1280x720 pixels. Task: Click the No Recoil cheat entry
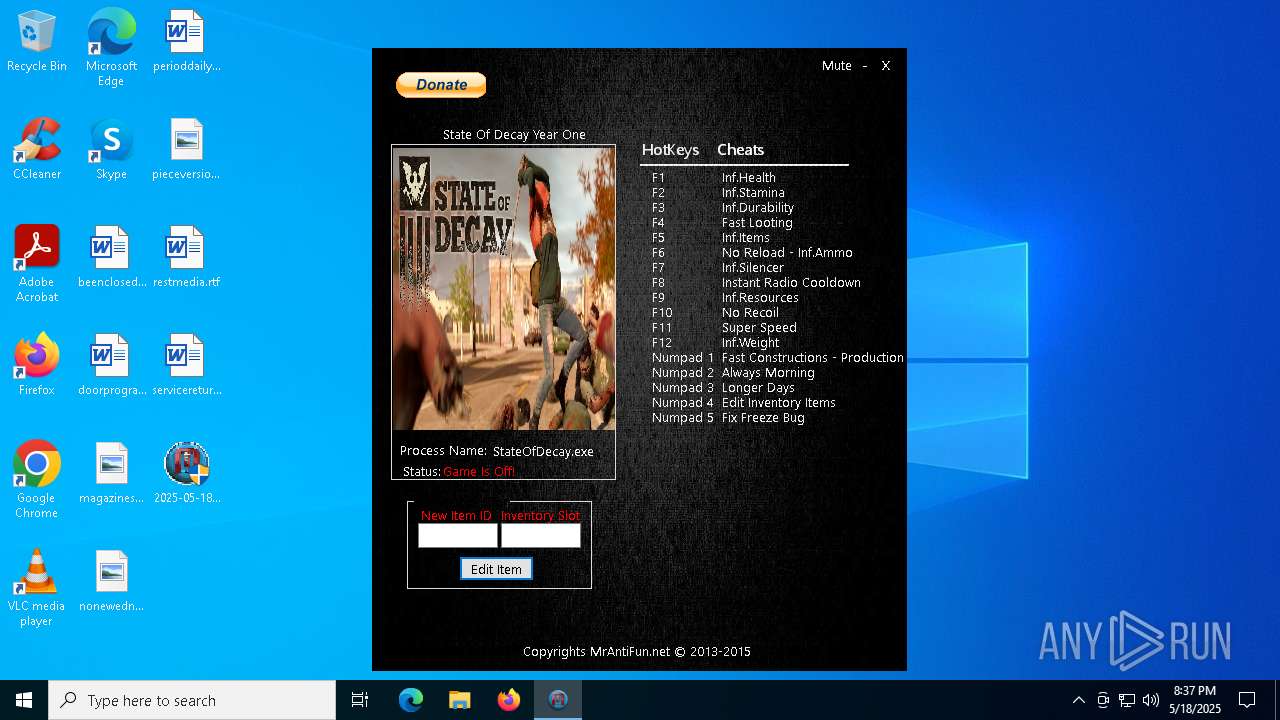coord(750,313)
